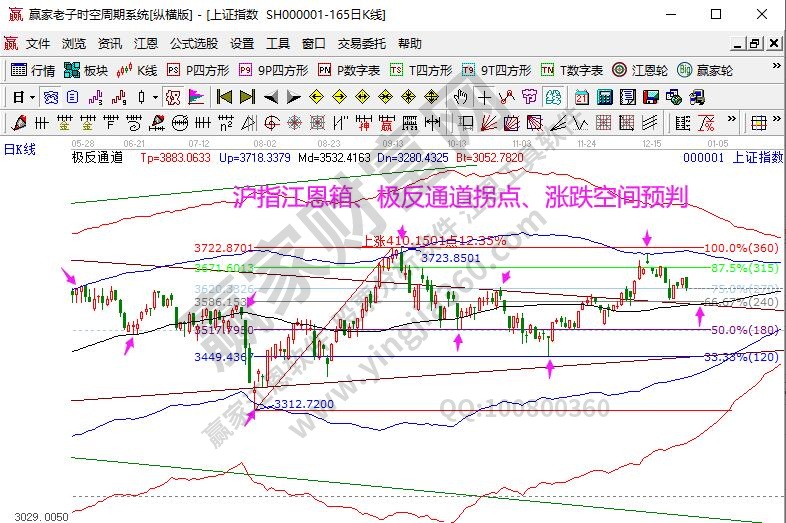This screenshot has height=523, width=786.
Task: Open the 公式选股 menu
Action: (x=193, y=44)
